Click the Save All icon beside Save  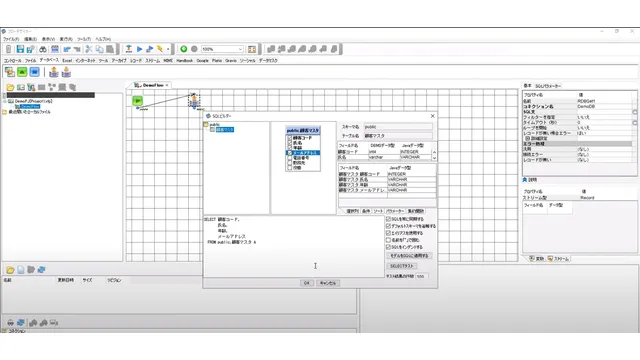[x=30, y=49]
